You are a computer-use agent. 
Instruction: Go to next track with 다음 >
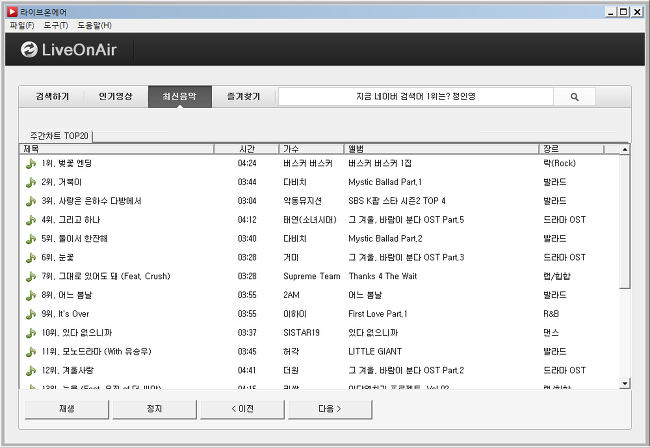330,409
